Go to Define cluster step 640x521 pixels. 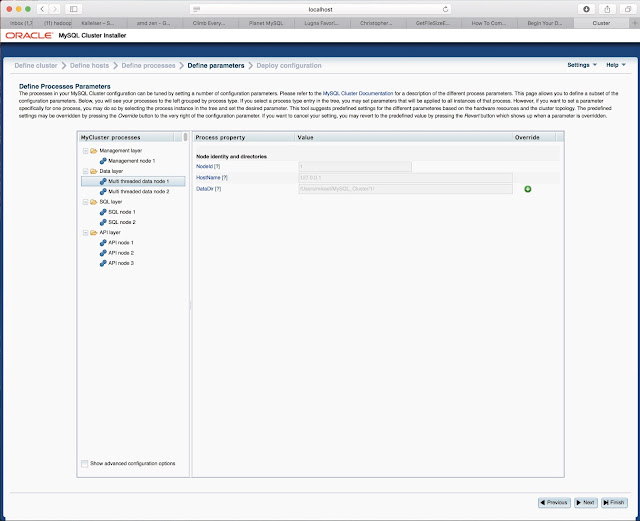(36, 65)
